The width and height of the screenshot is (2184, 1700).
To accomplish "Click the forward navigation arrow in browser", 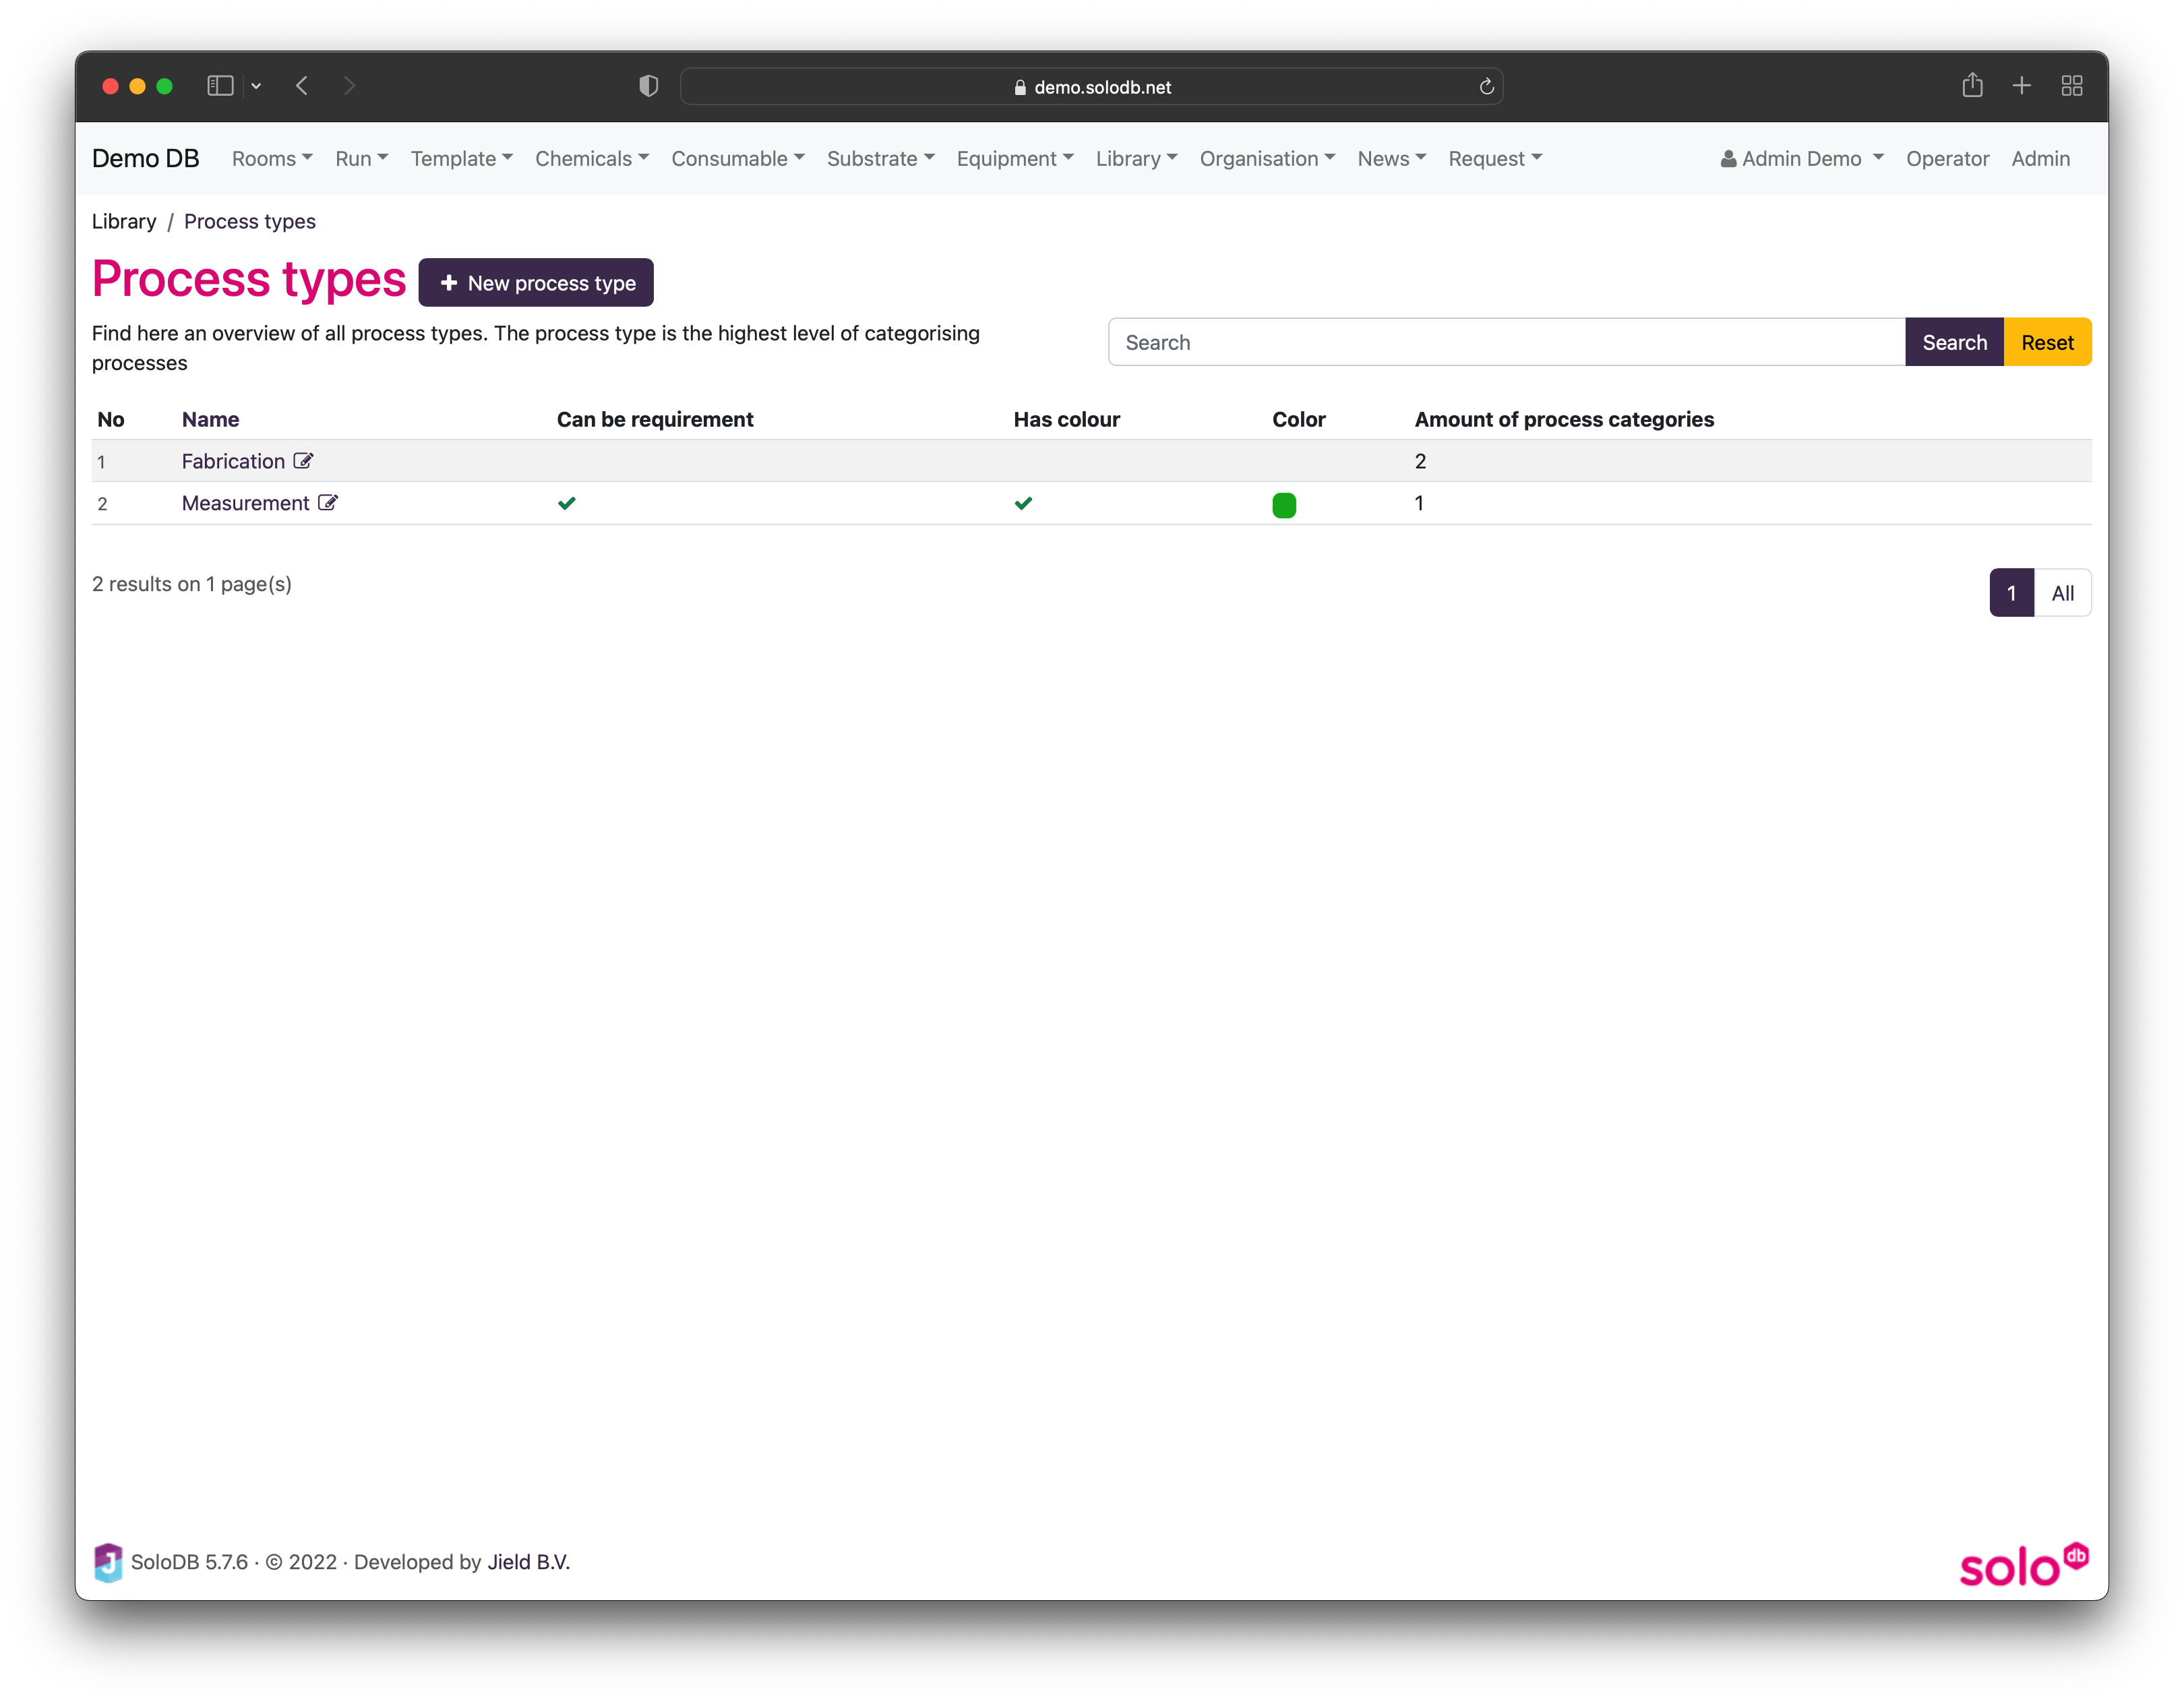I will pyautogui.click(x=351, y=85).
